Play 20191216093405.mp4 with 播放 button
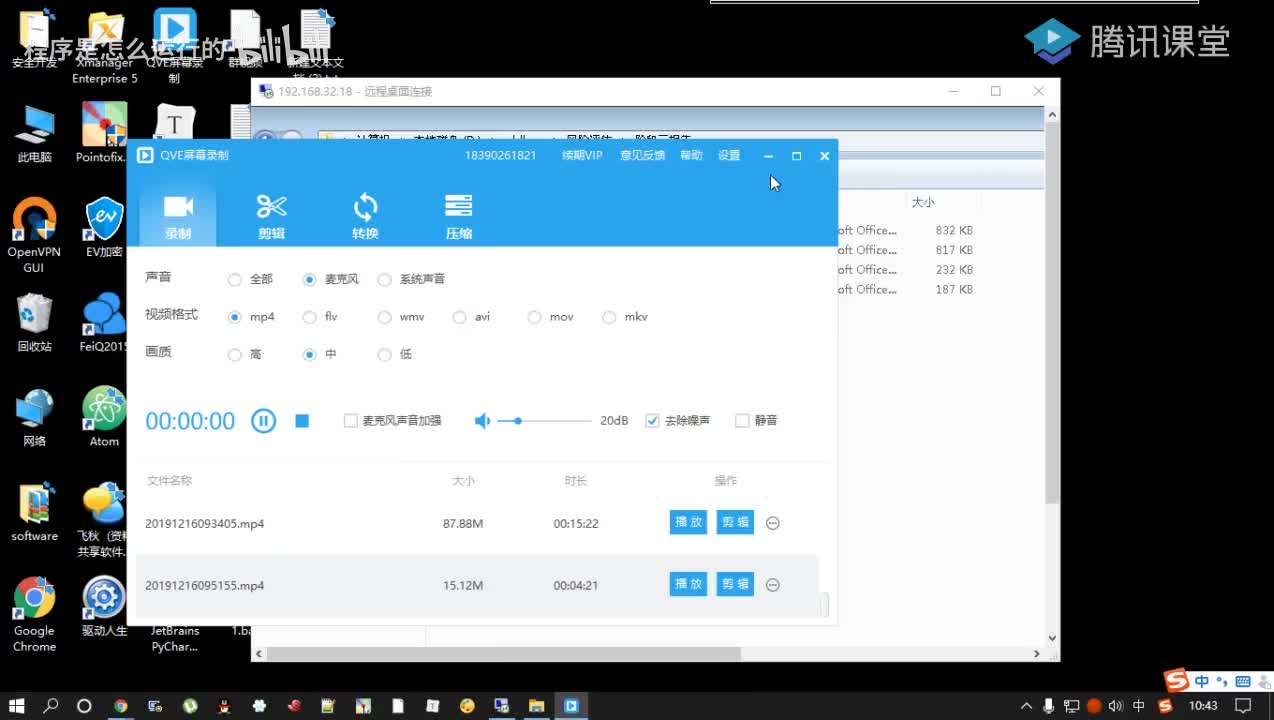Viewport: 1274px width, 720px height. point(688,522)
